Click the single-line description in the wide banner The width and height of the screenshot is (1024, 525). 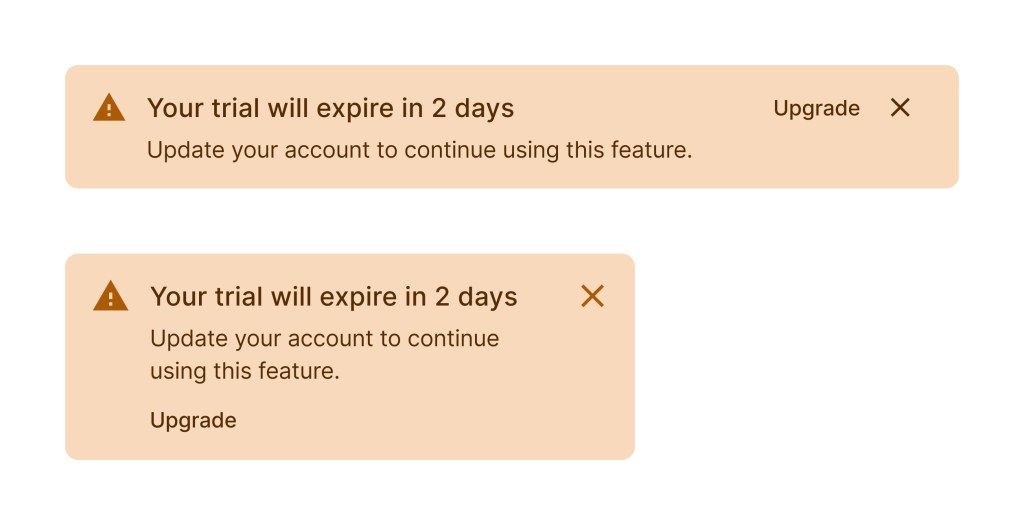click(x=419, y=151)
